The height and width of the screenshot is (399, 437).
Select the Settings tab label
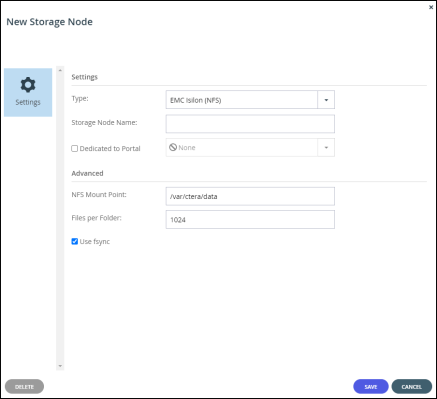(x=28, y=102)
